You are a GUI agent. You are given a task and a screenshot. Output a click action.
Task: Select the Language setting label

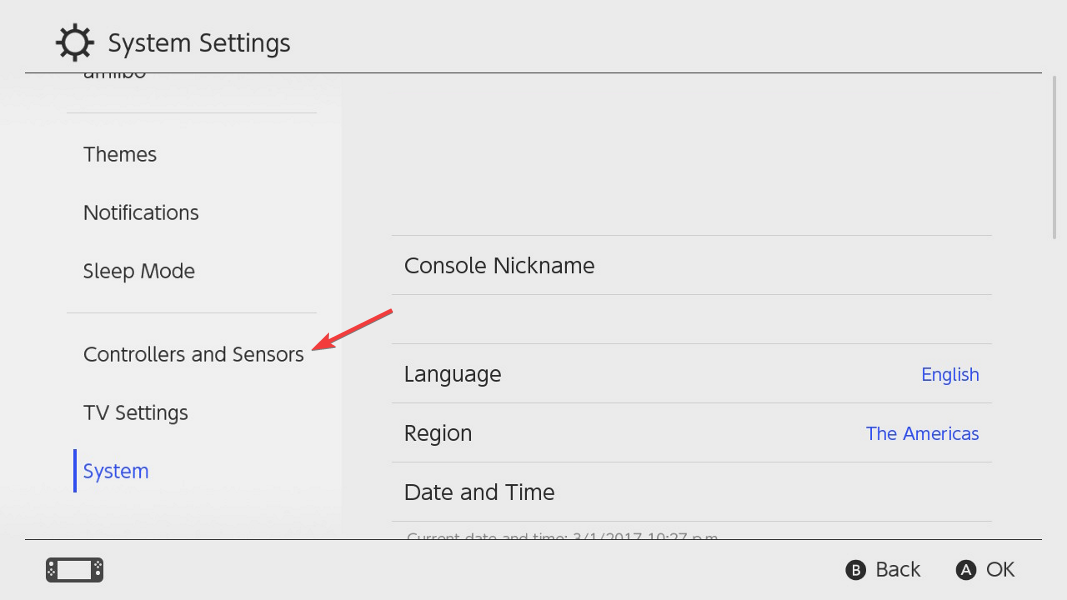pos(452,374)
